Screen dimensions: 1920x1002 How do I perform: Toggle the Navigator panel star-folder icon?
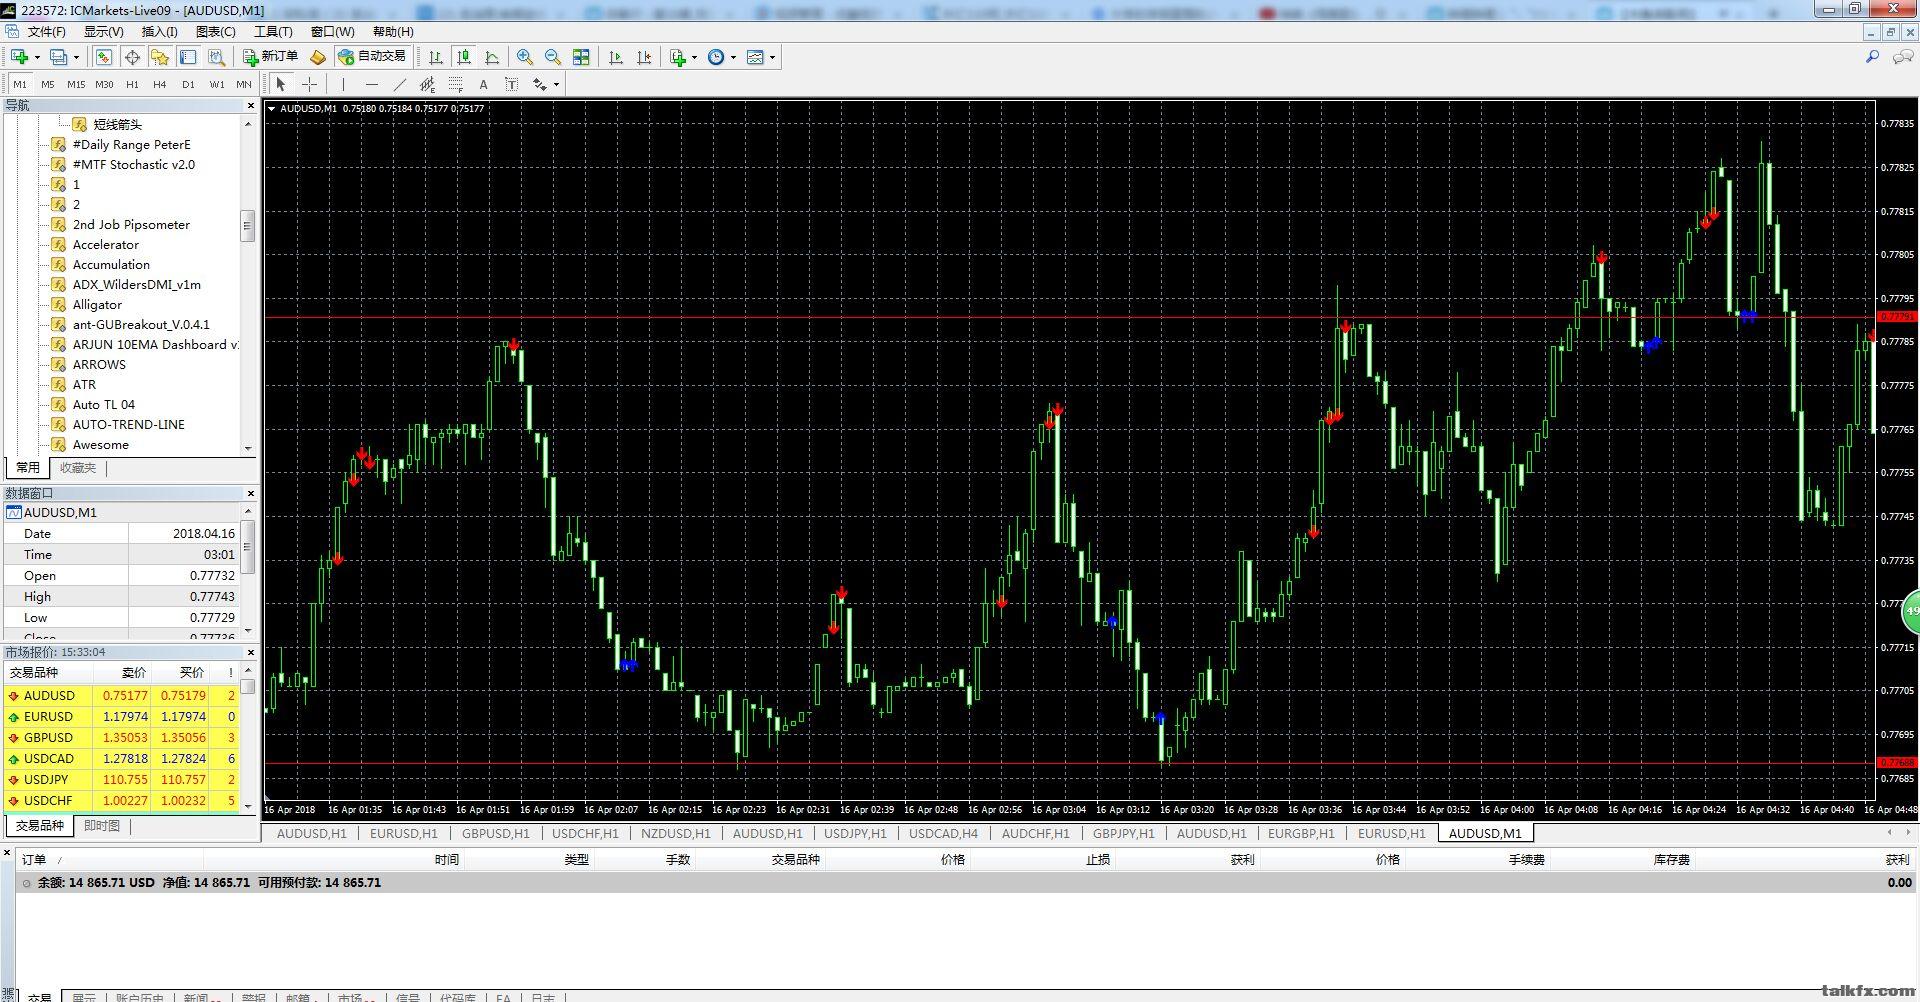coord(160,57)
